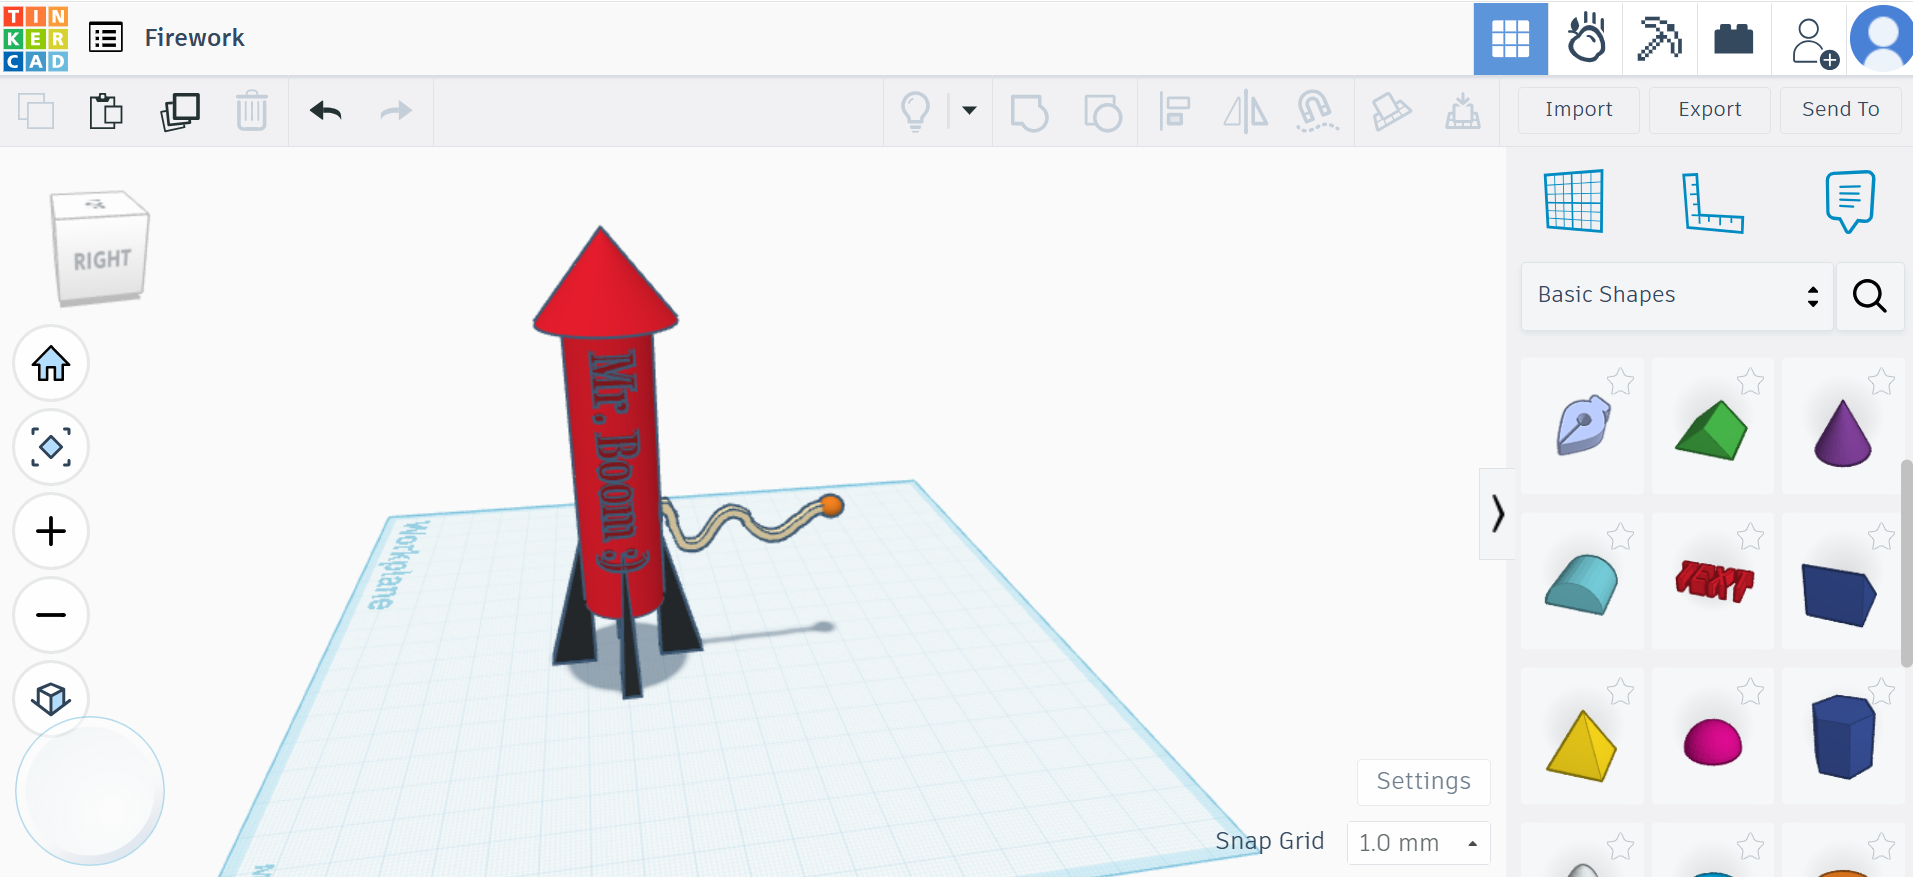
Task: Search shapes with magnifier icon
Action: pos(1869,296)
